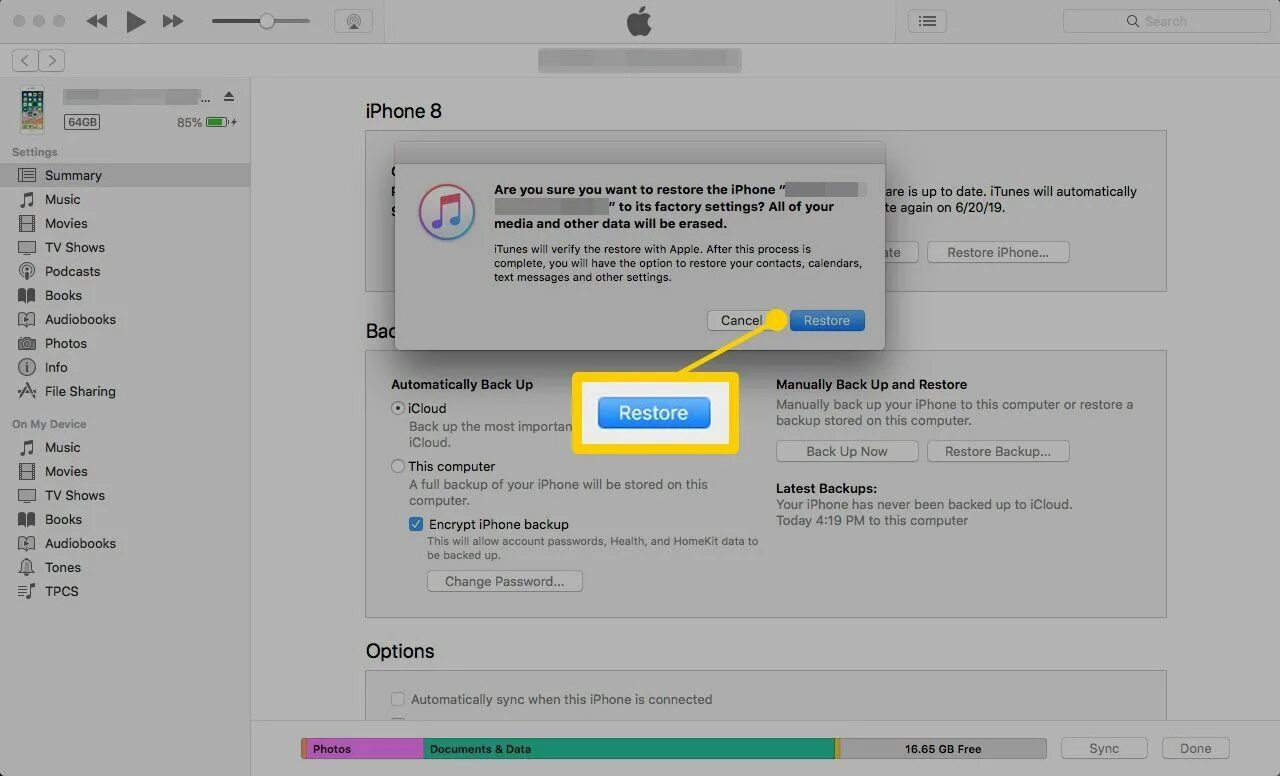Cancel the restore confirmation dialog
Image resolution: width=1280 pixels, height=776 pixels.
coord(741,320)
